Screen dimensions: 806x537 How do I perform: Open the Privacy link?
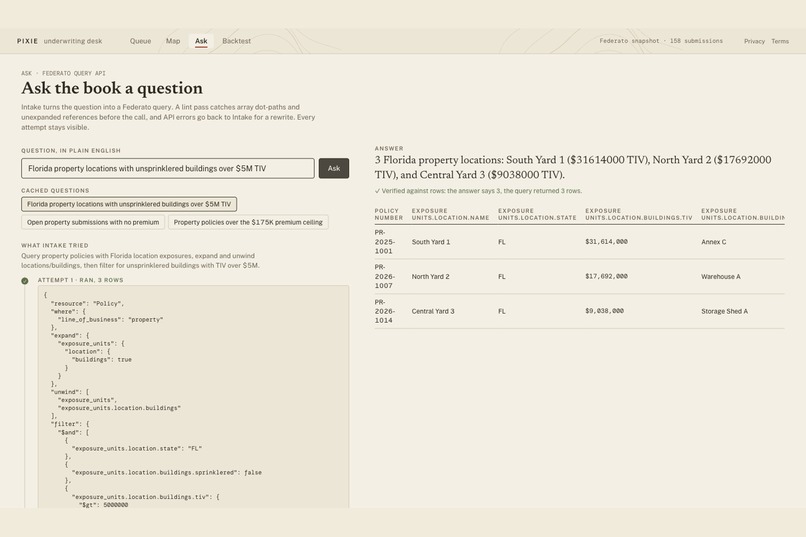[754, 41]
